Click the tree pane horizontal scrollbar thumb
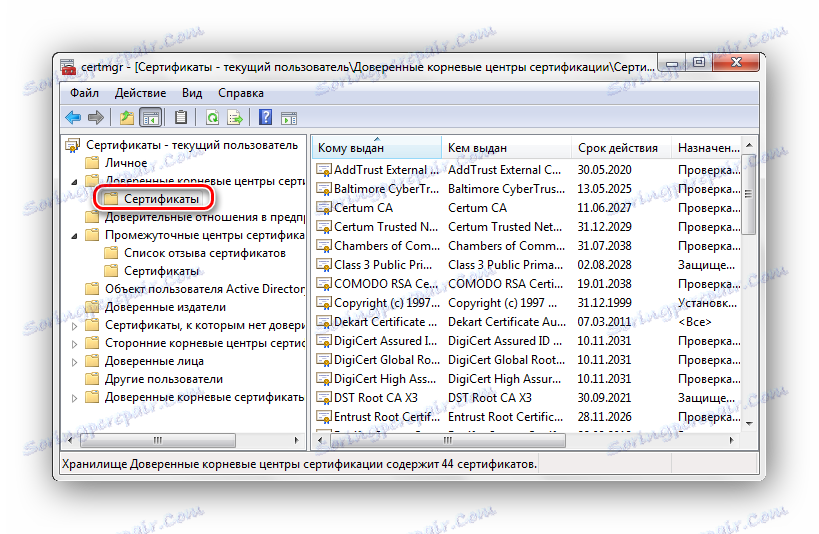This screenshot has height=534, width=819. click(158, 440)
